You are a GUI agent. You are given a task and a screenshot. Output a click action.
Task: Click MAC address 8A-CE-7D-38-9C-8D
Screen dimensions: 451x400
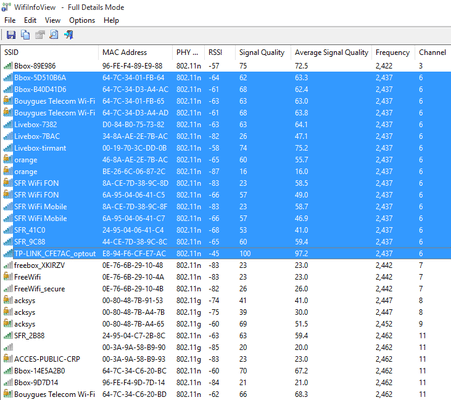click(135, 183)
